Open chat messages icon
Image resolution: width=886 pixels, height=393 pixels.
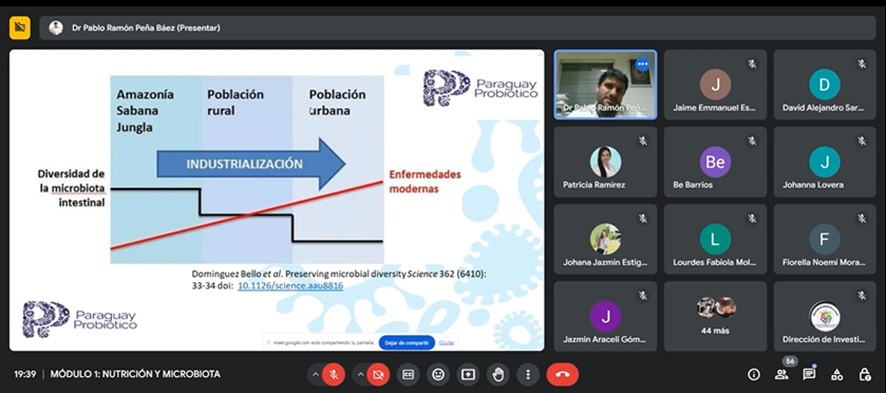click(809, 374)
